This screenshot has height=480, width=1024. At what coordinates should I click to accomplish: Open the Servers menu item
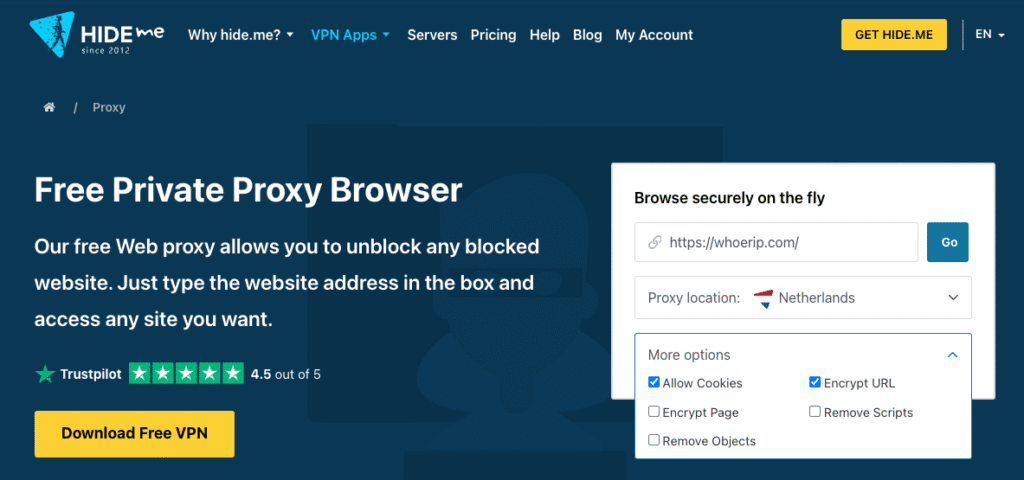(x=432, y=35)
